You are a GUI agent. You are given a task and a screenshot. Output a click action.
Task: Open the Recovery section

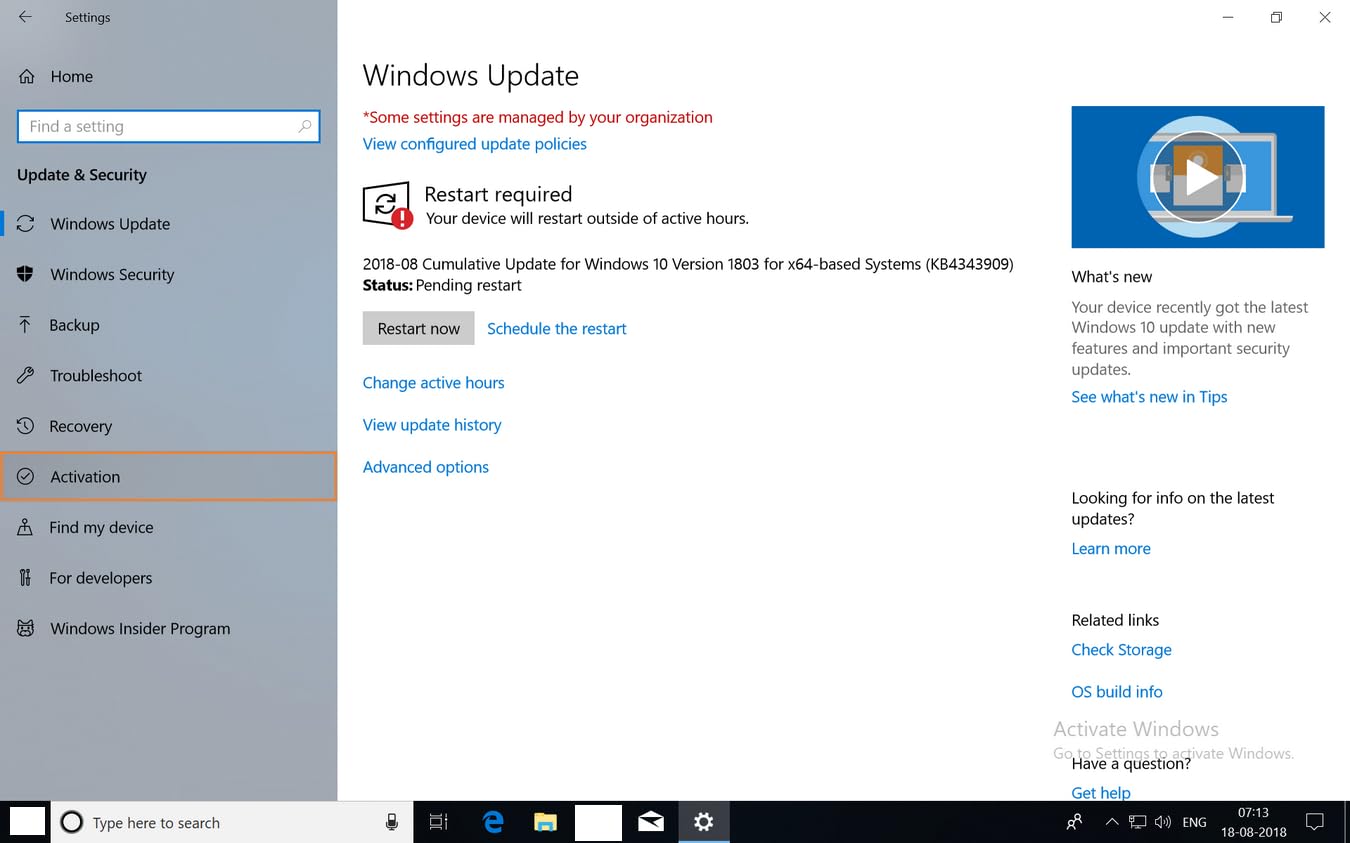pyautogui.click(x=80, y=426)
